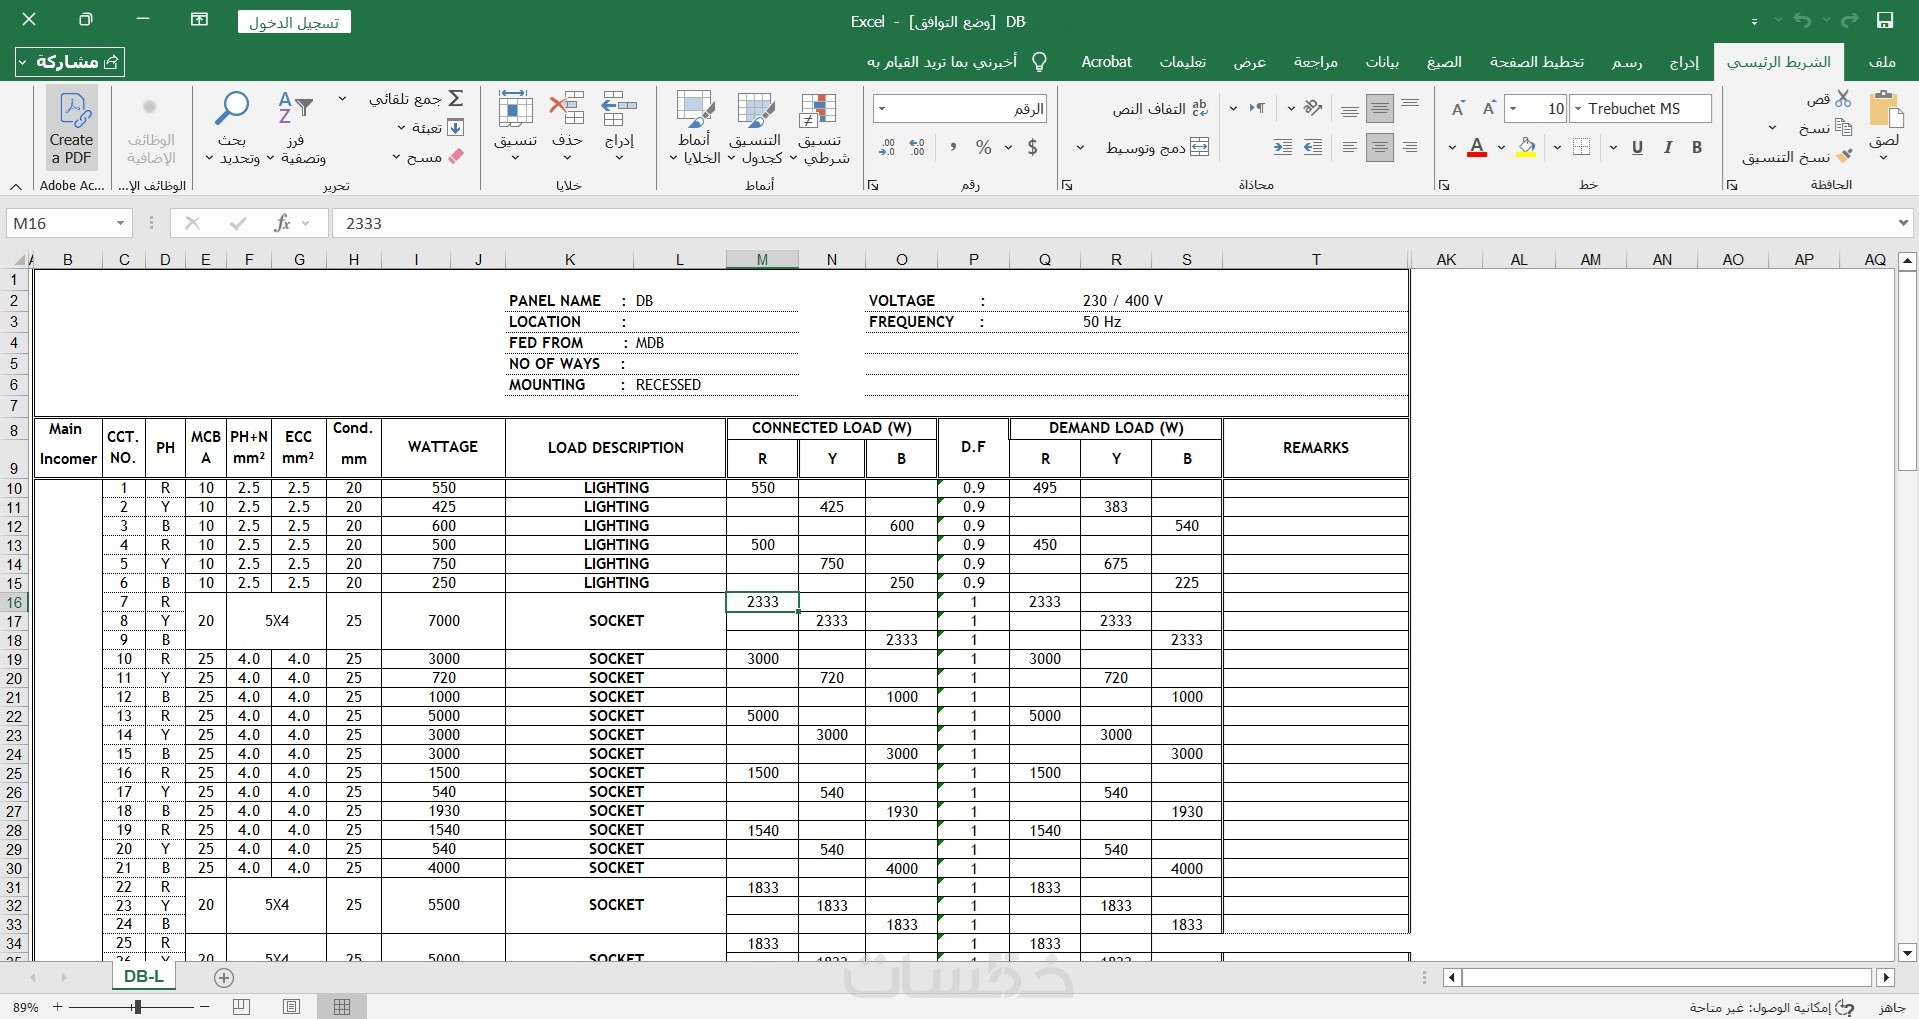
Task: Open the fill color dropdown arrow
Action: (x=1502, y=148)
